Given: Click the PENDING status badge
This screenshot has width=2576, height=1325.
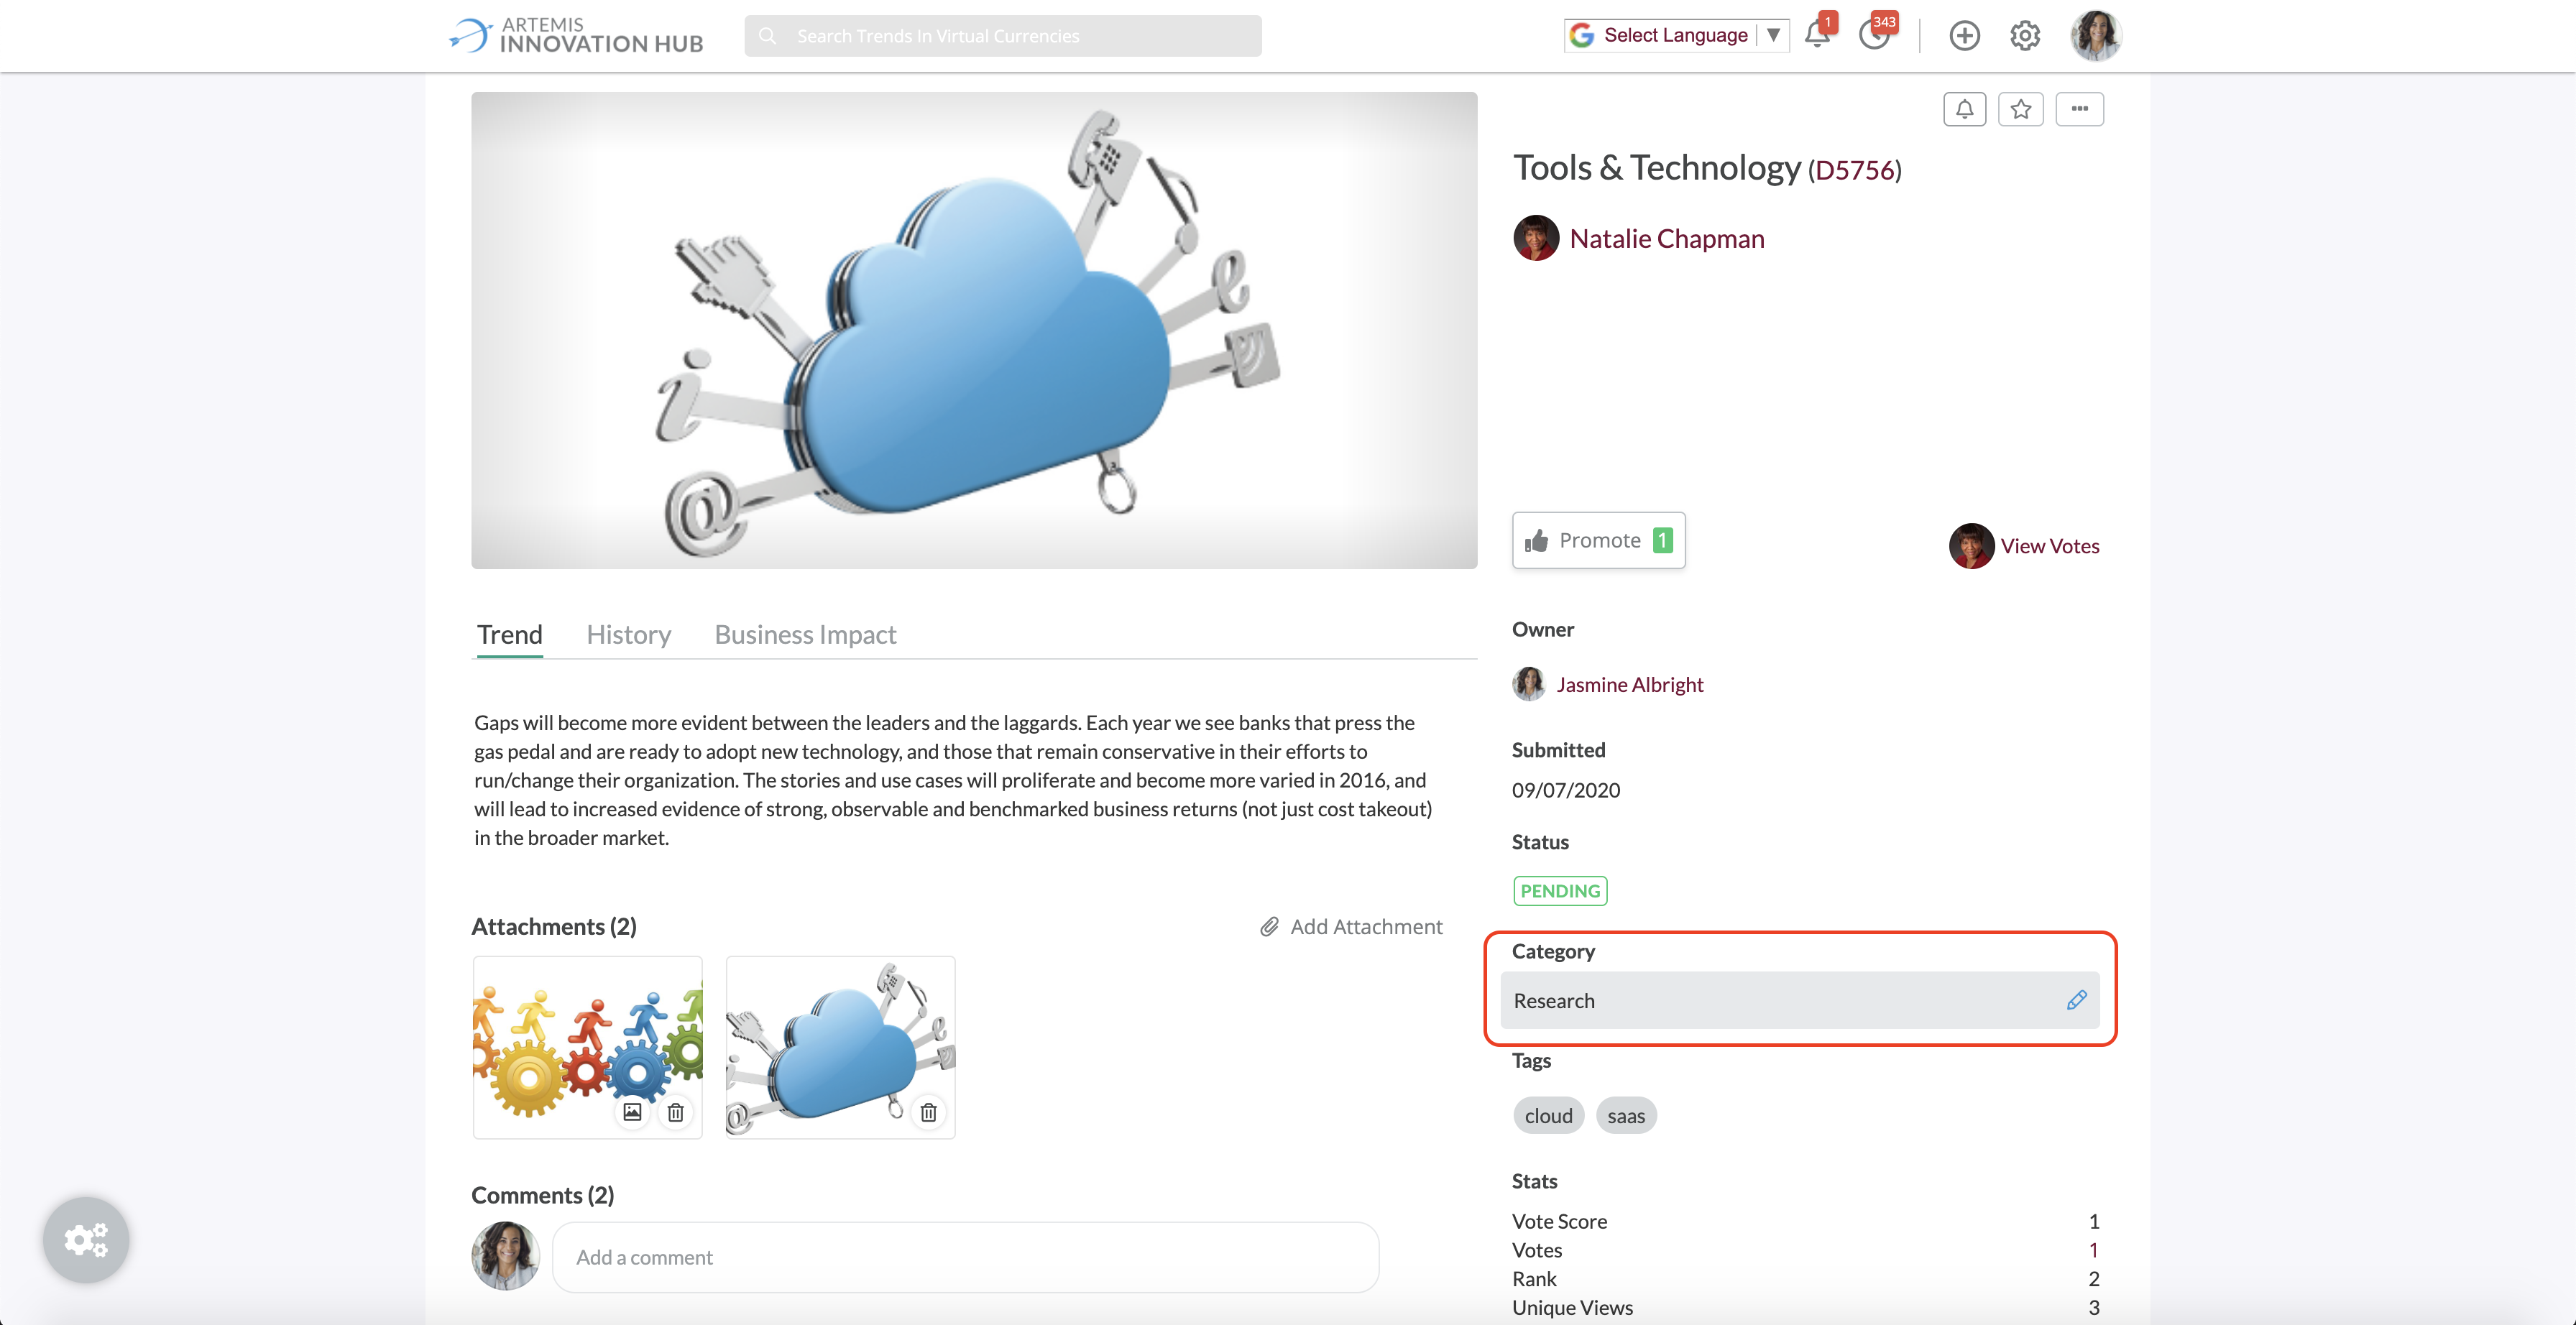Looking at the screenshot, I should (x=1560, y=891).
